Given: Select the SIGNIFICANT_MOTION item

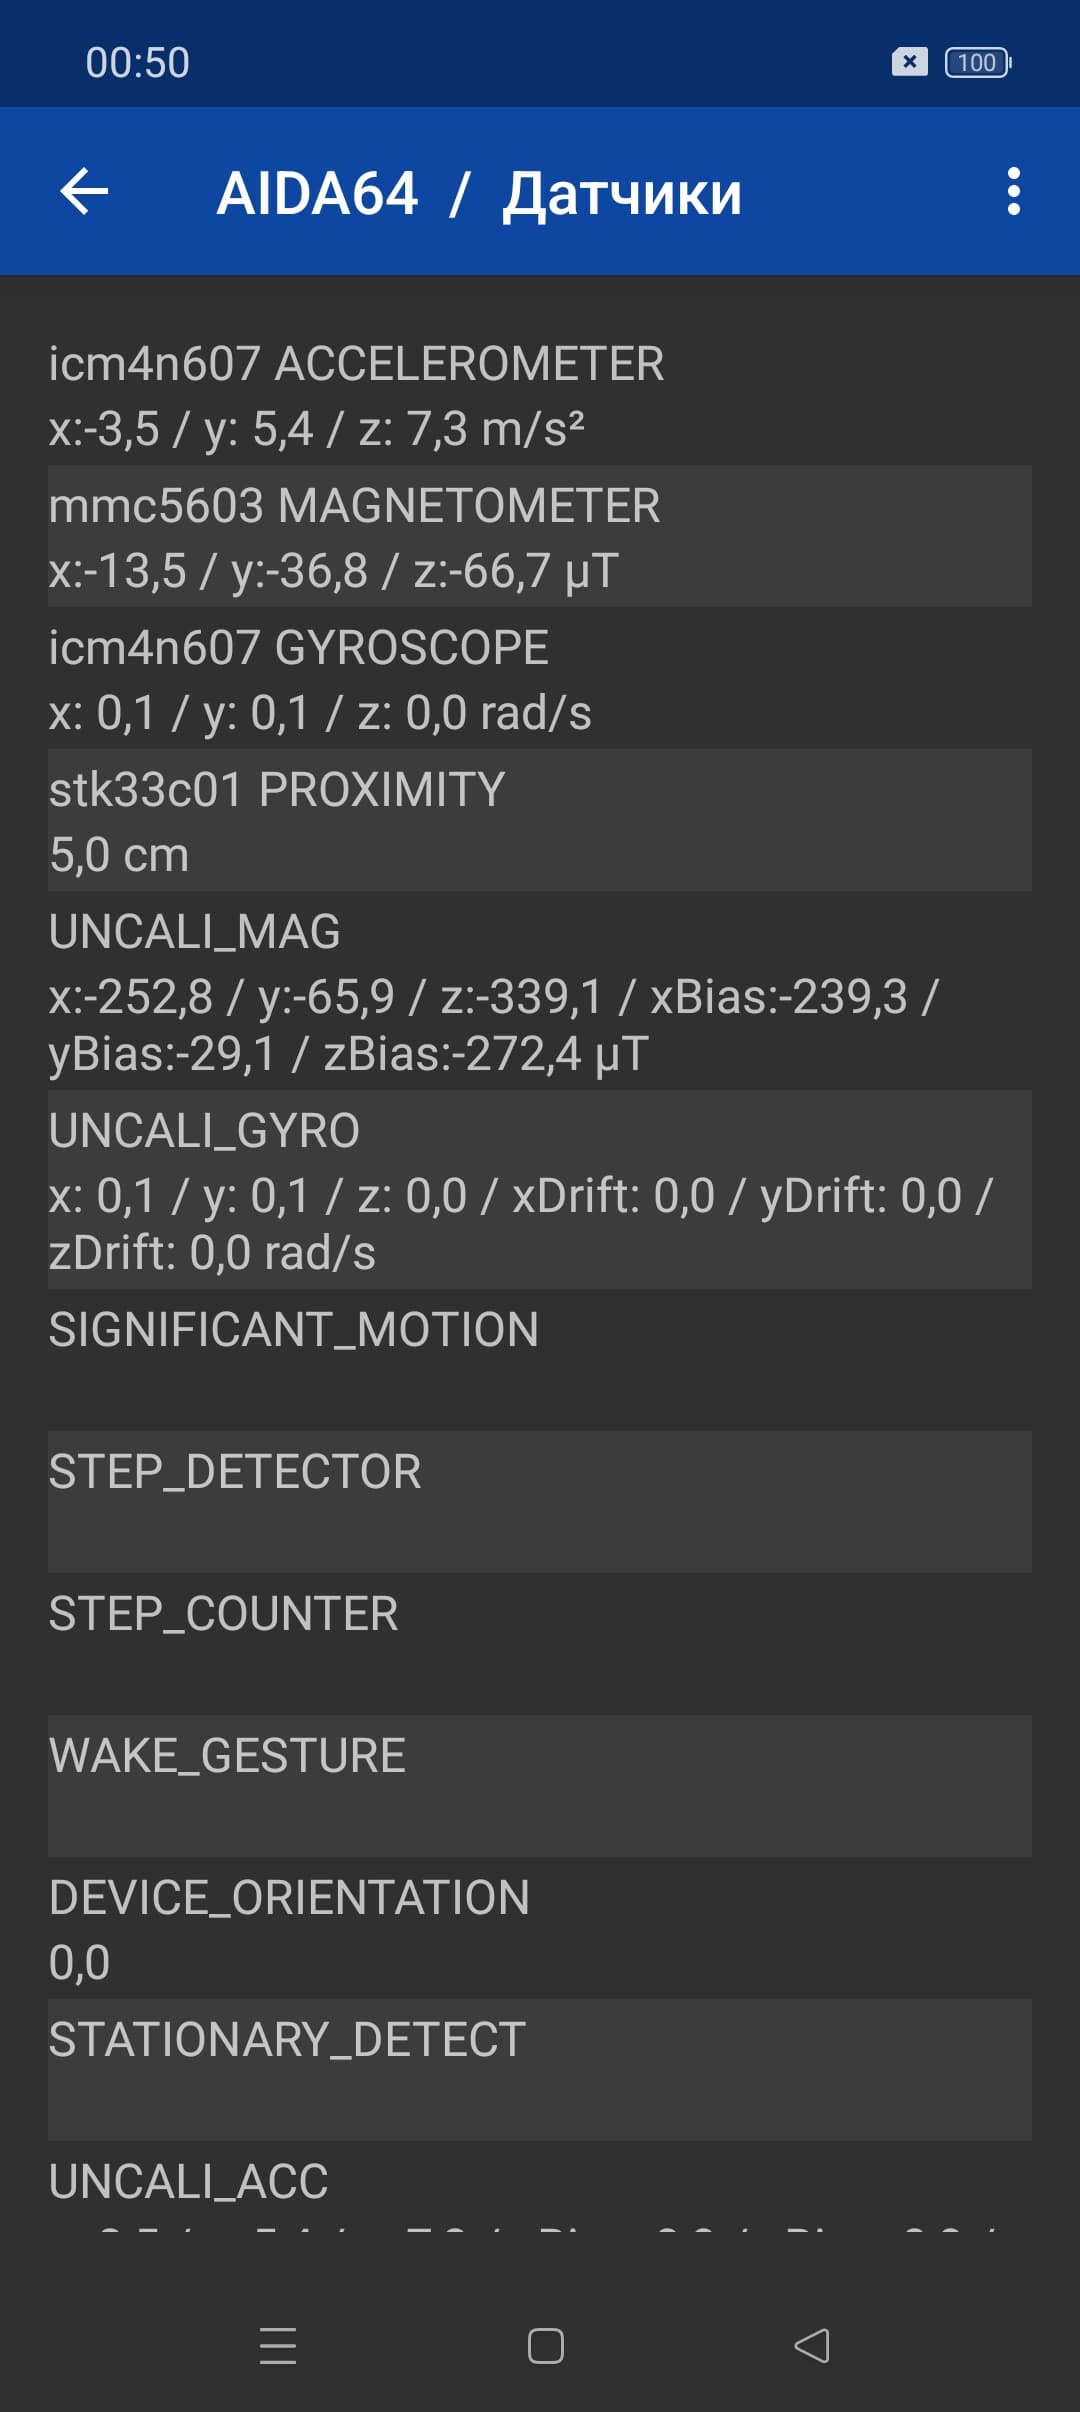Looking at the screenshot, I should tap(540, 1360).
